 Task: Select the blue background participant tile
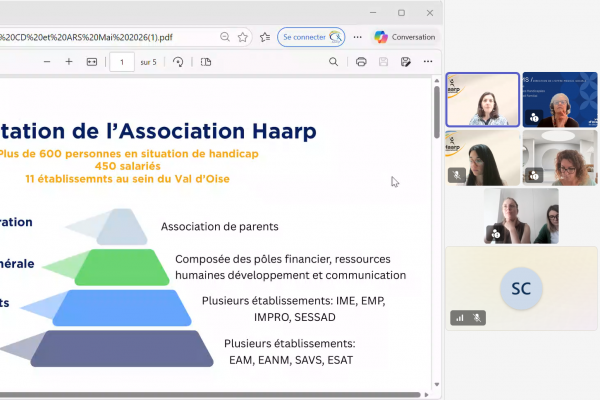pos(560,100)
